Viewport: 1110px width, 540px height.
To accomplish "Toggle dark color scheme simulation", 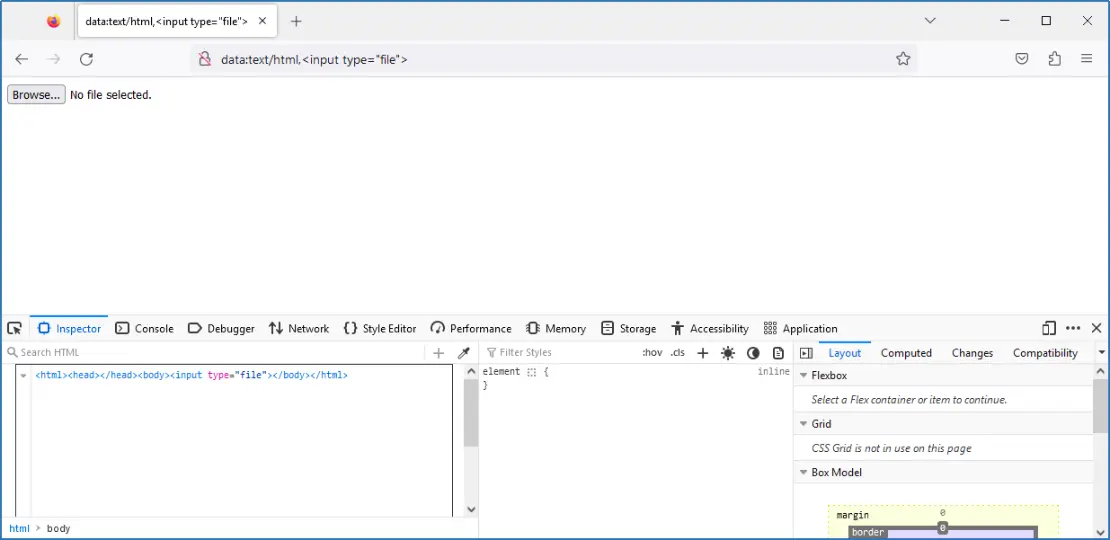I will pos(753,352).
